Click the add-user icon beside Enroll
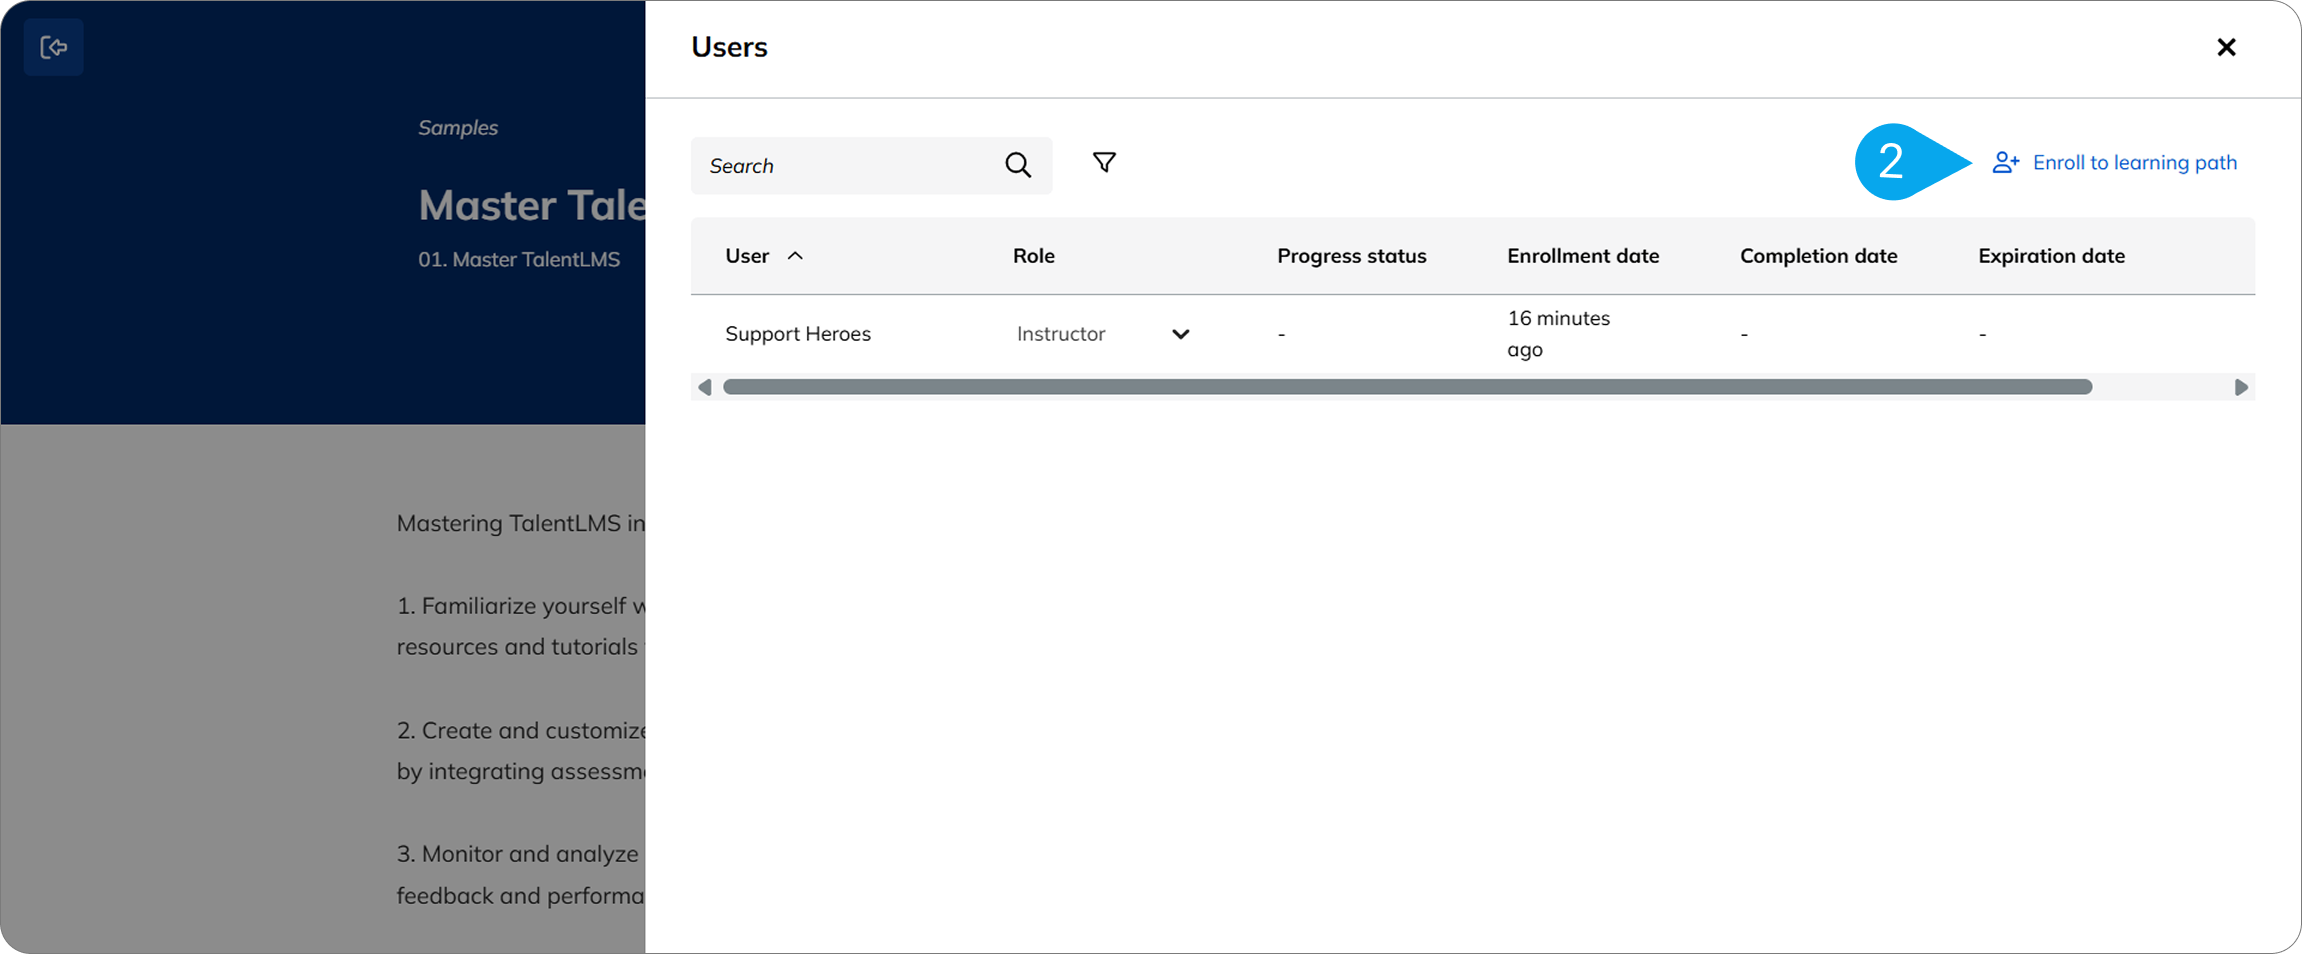 (x=2005, y=162)
